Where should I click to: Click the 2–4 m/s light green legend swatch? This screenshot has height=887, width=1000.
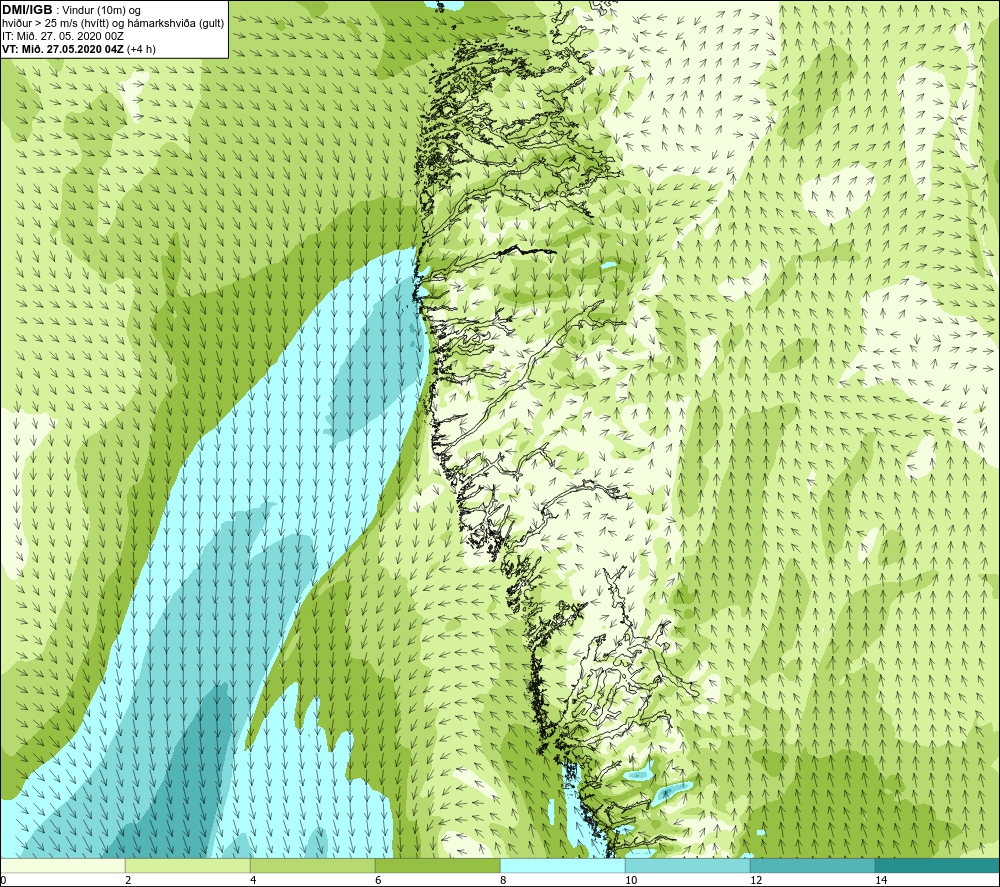188,865
